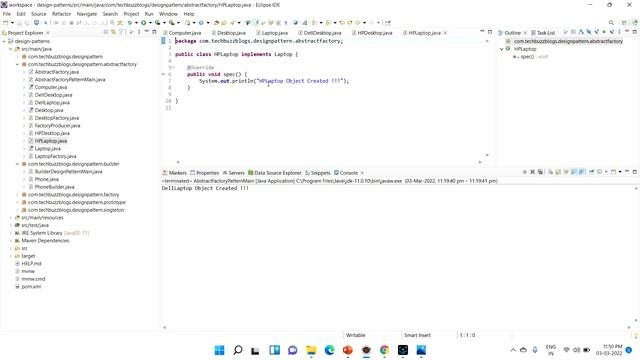Open the toolbar Search magnifier icon
640x360 pixels.
click(611, 22)
